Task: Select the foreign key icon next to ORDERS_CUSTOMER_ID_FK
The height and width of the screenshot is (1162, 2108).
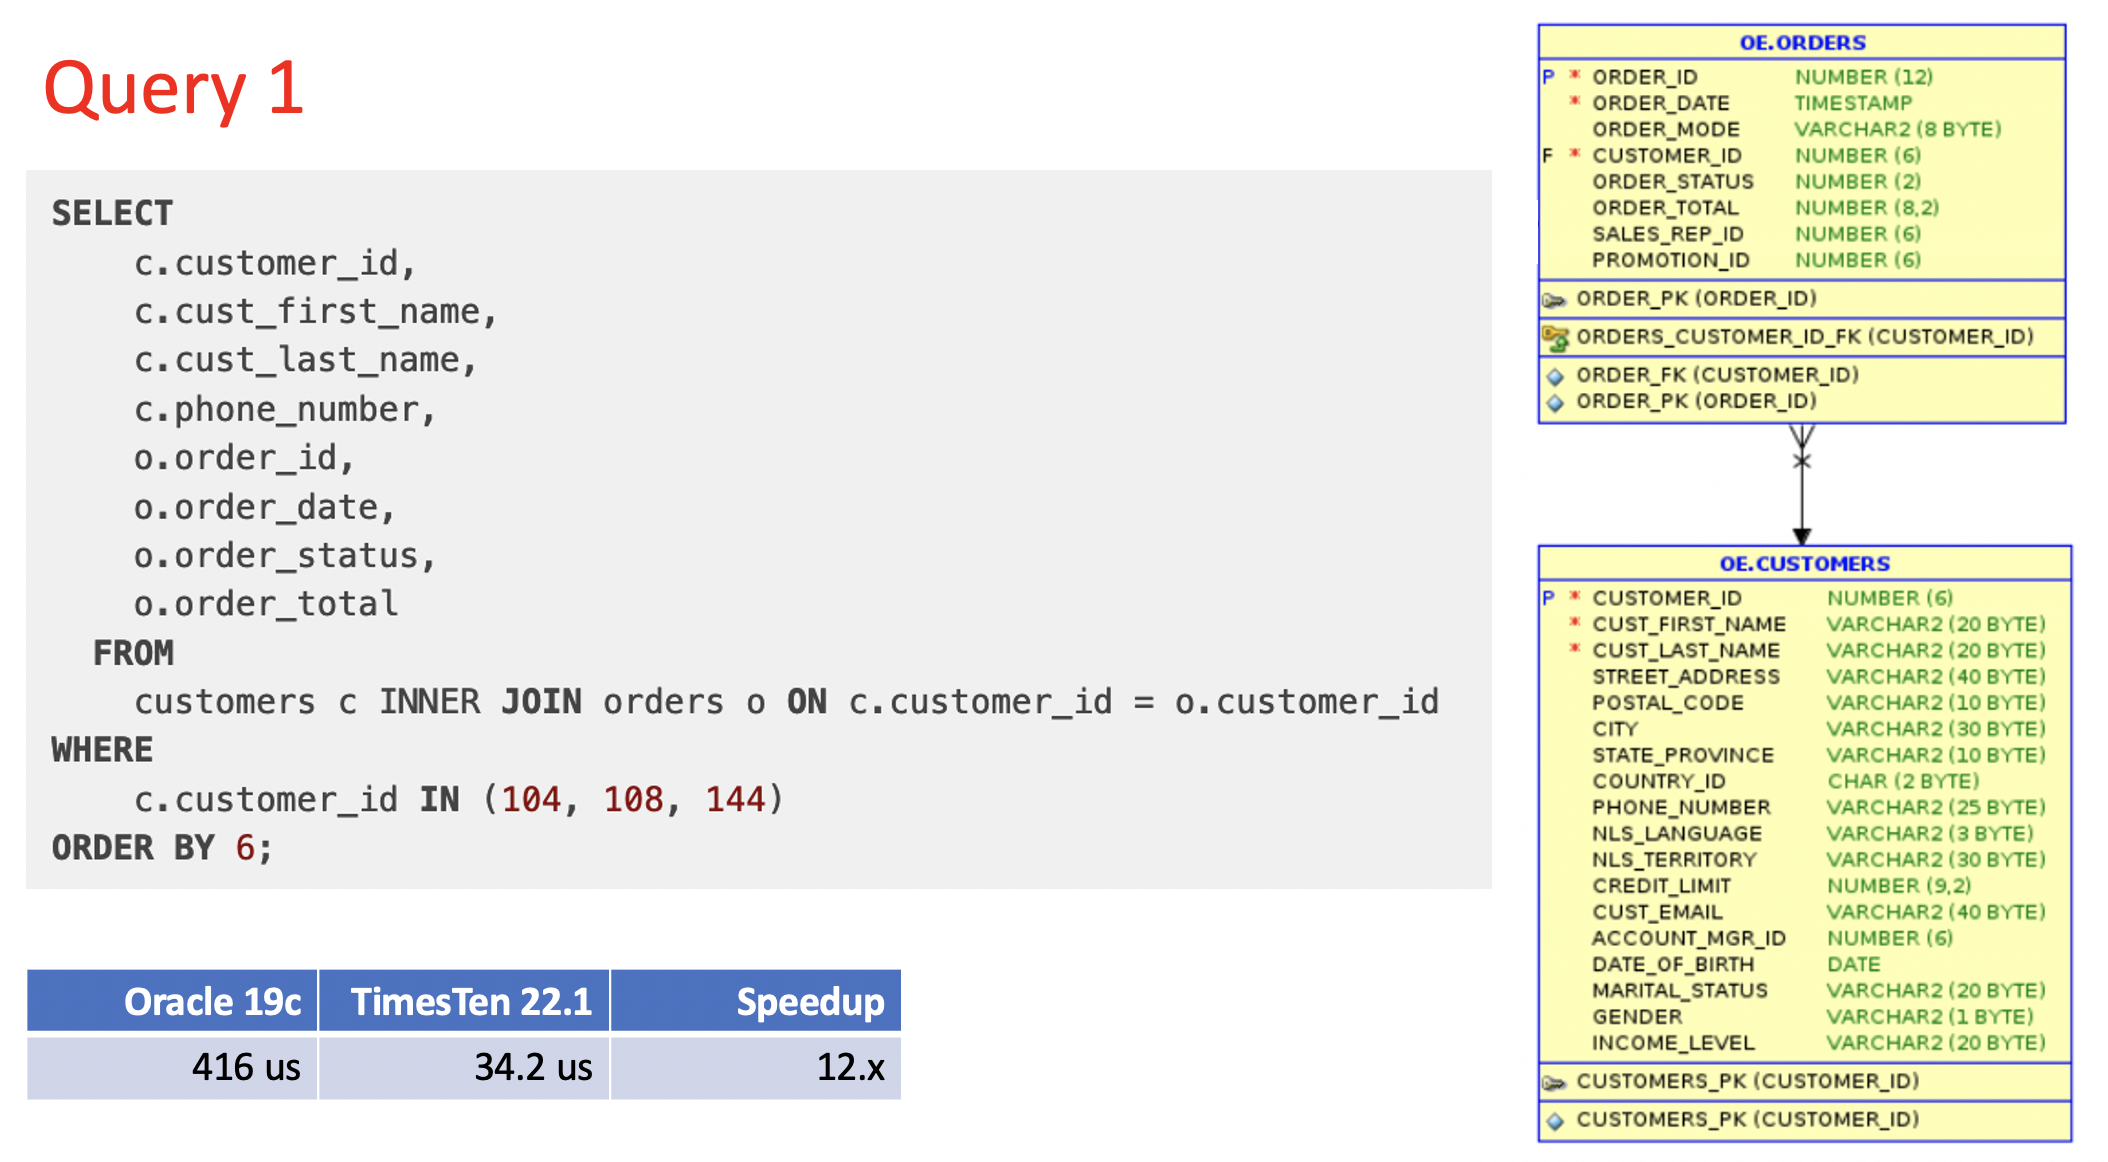Action: pos(1556,337)
